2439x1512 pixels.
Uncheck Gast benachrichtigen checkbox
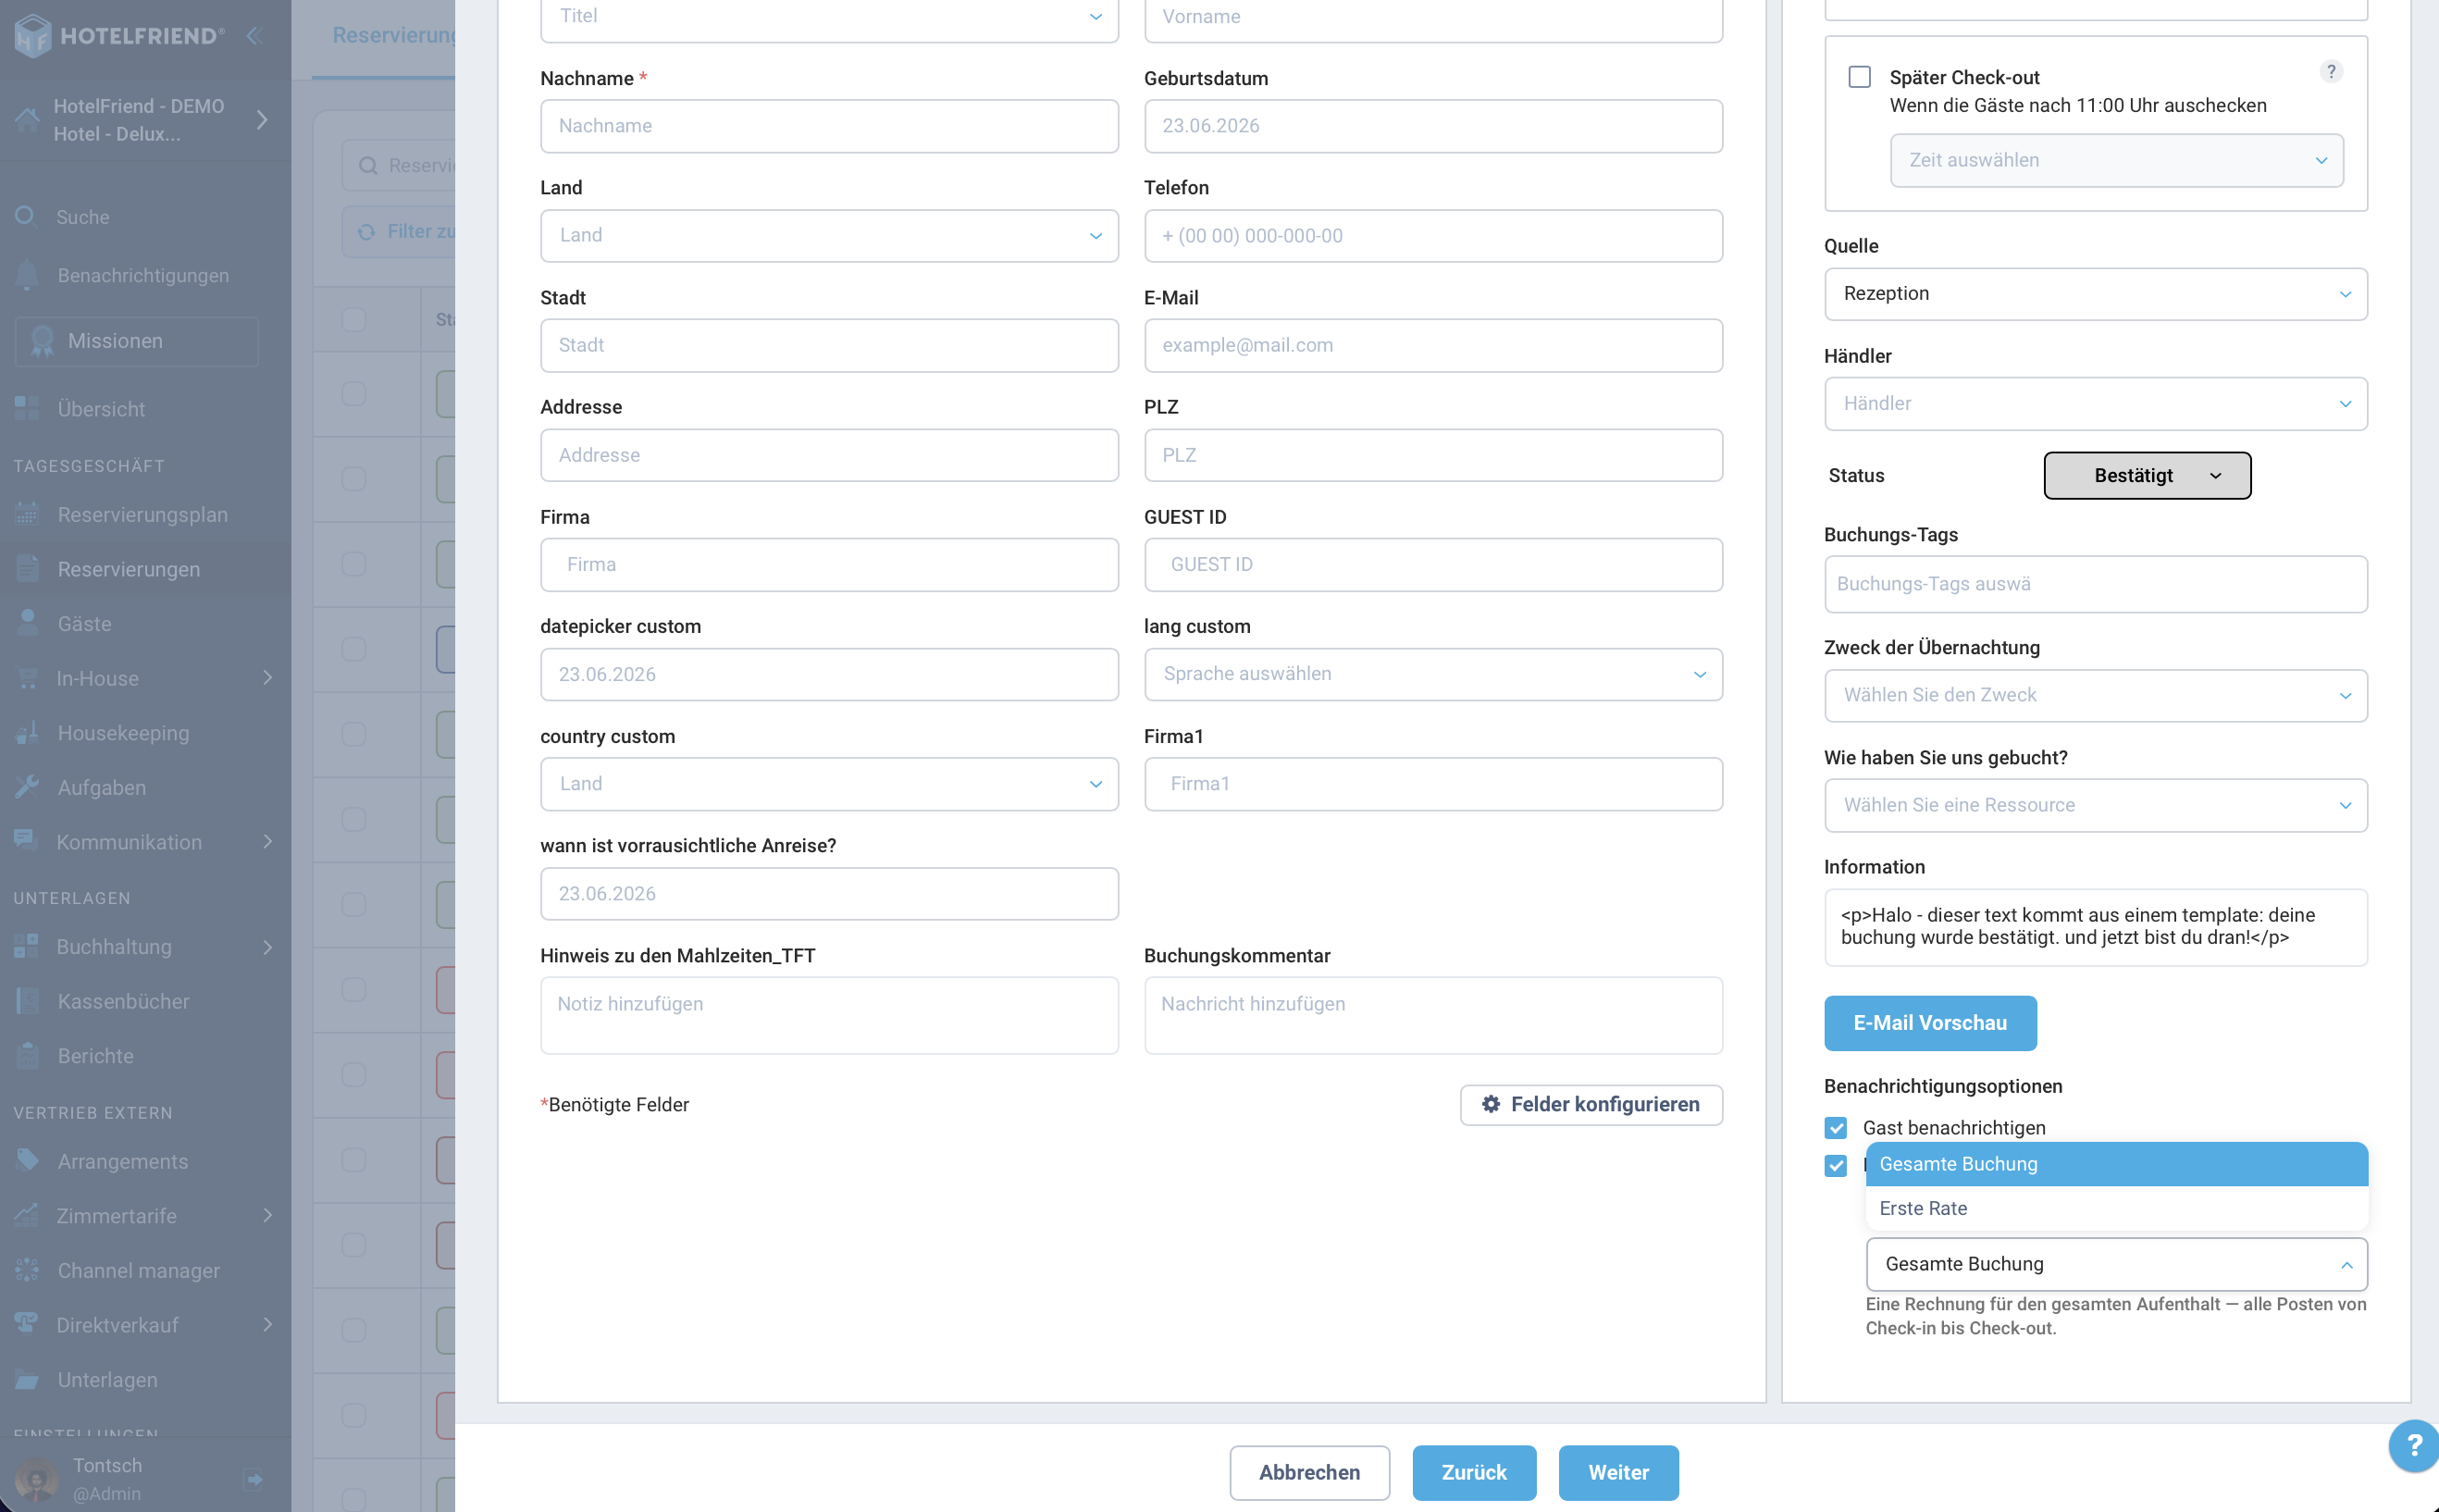click(1835, 1128)
